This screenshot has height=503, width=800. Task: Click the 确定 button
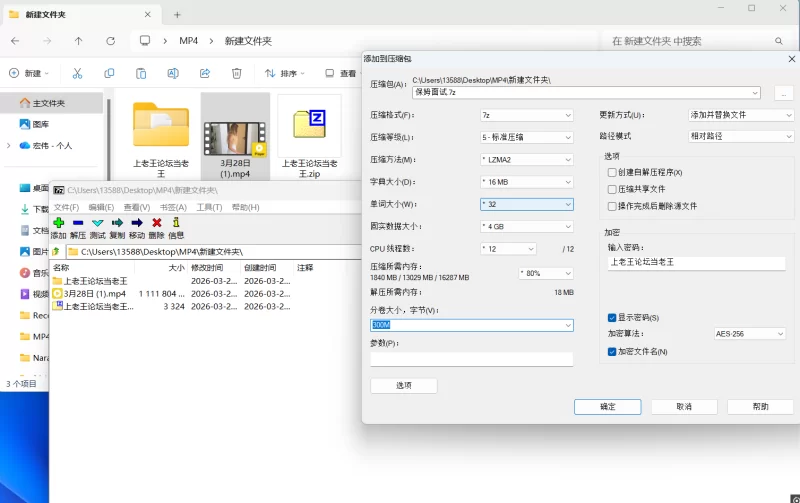[607, 407]
